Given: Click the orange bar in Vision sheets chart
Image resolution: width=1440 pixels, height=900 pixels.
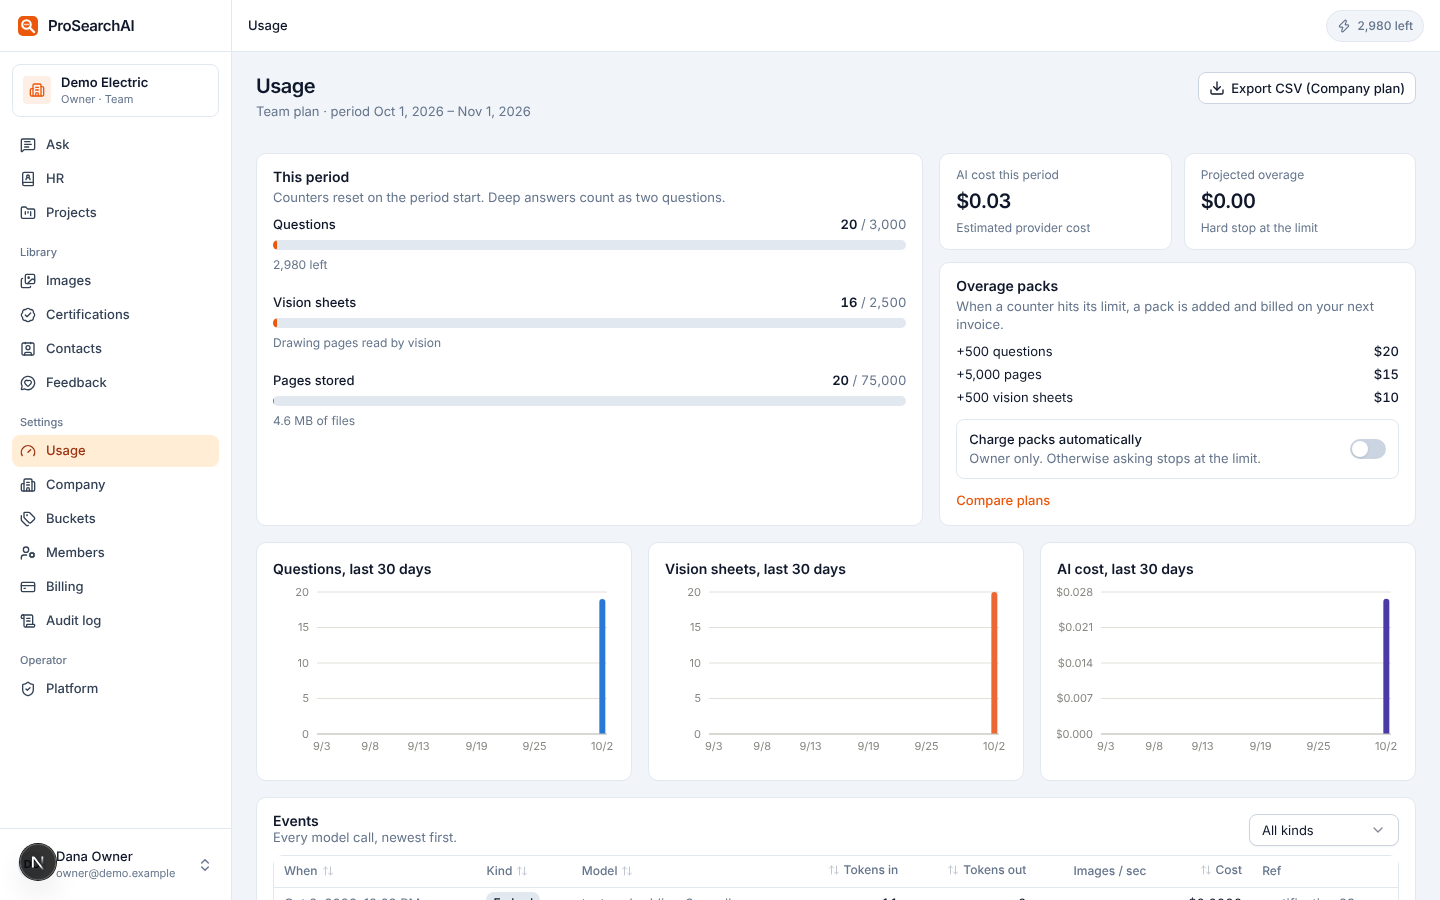Looking at the screenshot, I should click(994, 663).
